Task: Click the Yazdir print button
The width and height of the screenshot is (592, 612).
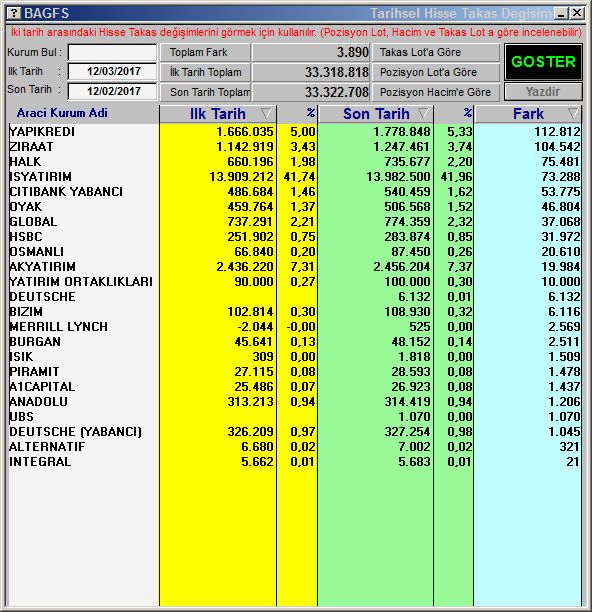Action: click(x=543, y=92)
